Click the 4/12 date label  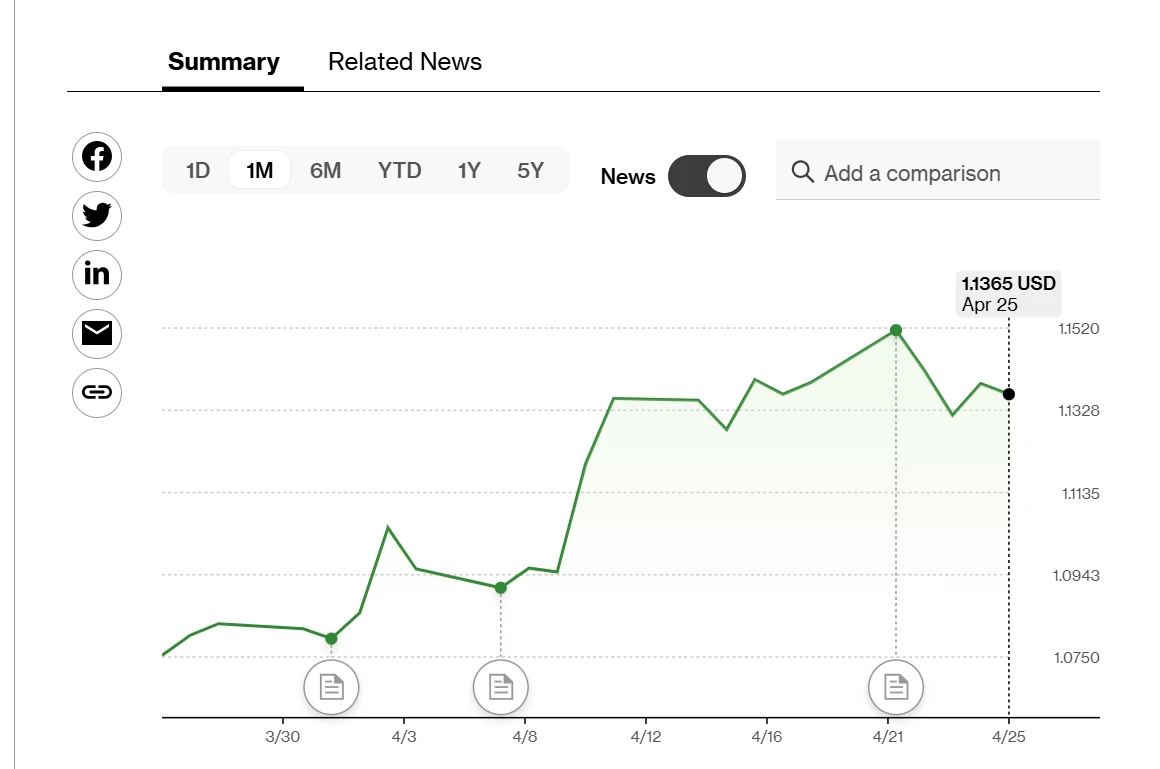(646, 736)
